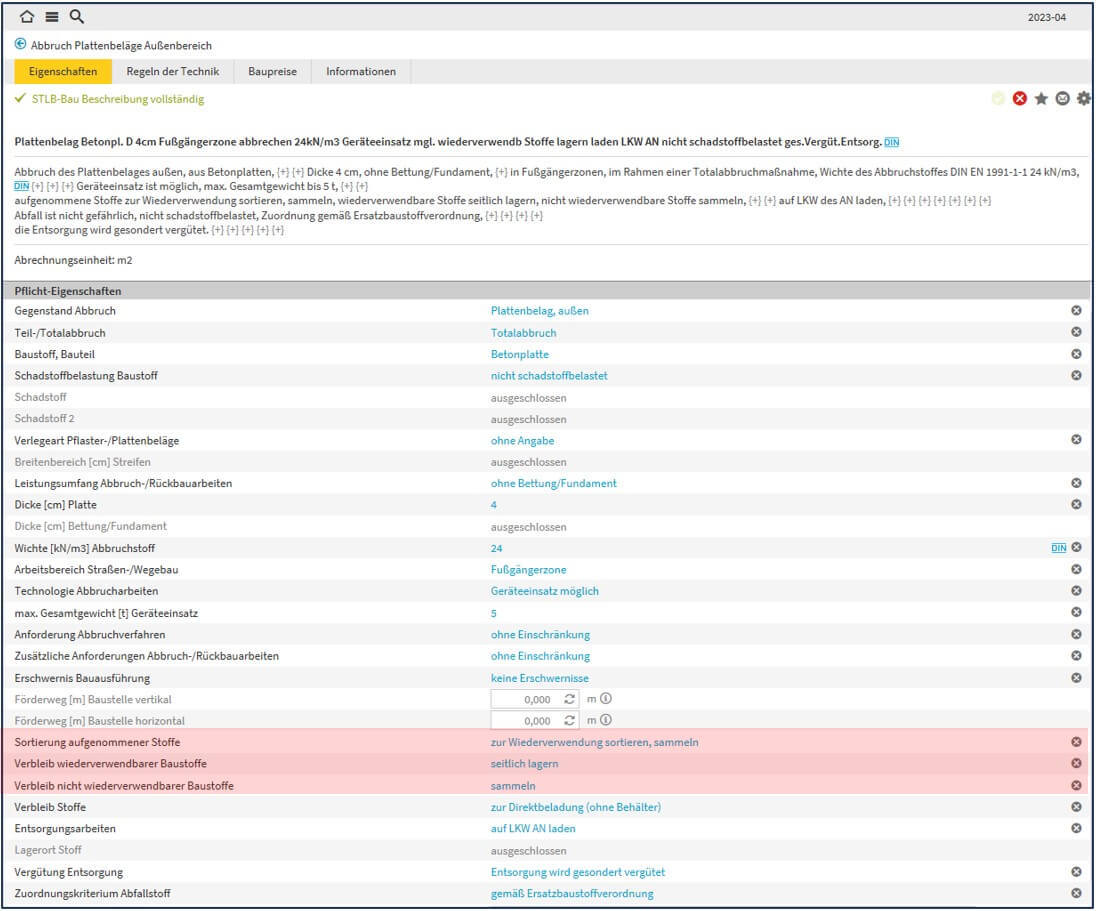Viewport: 1096px width, 911px height.
Task: Clear Sortierung aufgenommener Stoffe value
Action: (x=1076, y=742)
